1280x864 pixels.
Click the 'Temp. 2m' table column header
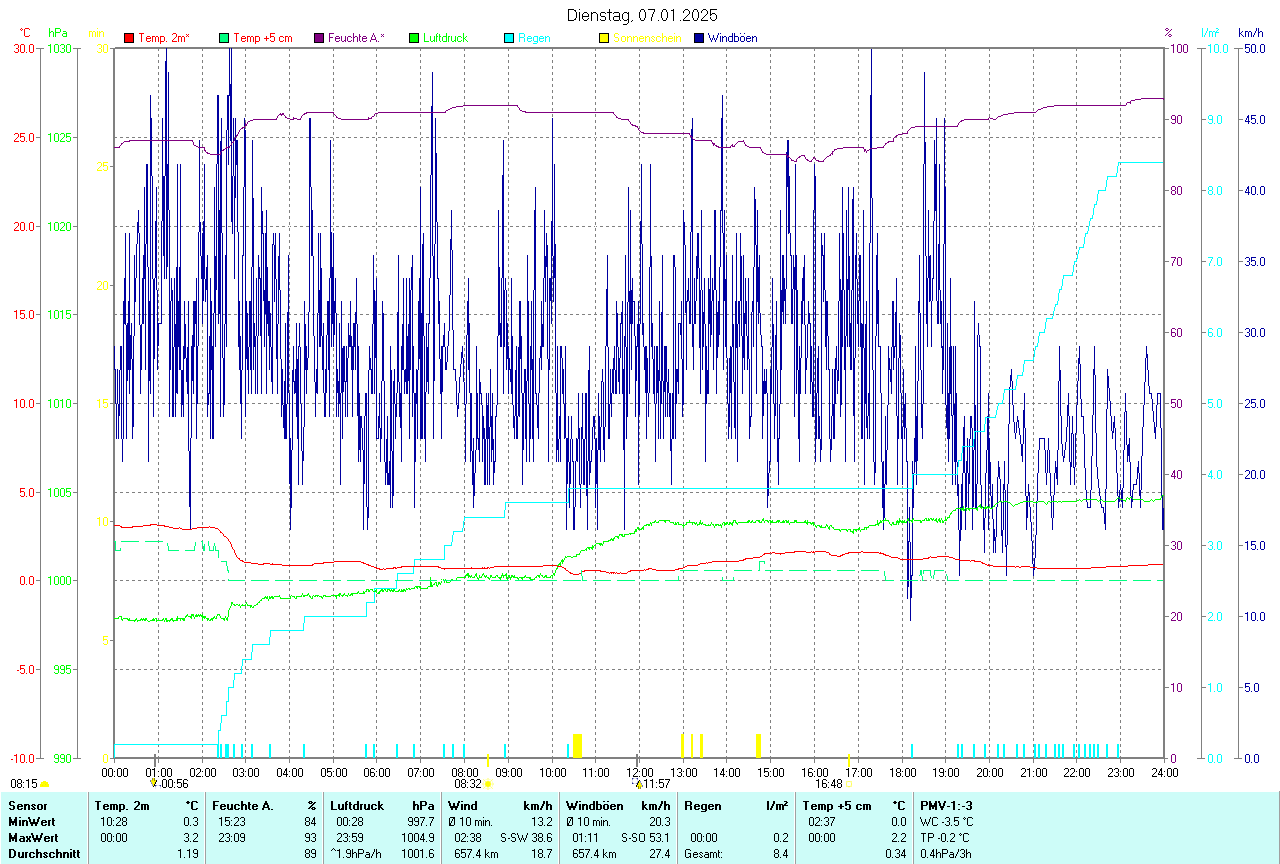[x=122, y=806]
